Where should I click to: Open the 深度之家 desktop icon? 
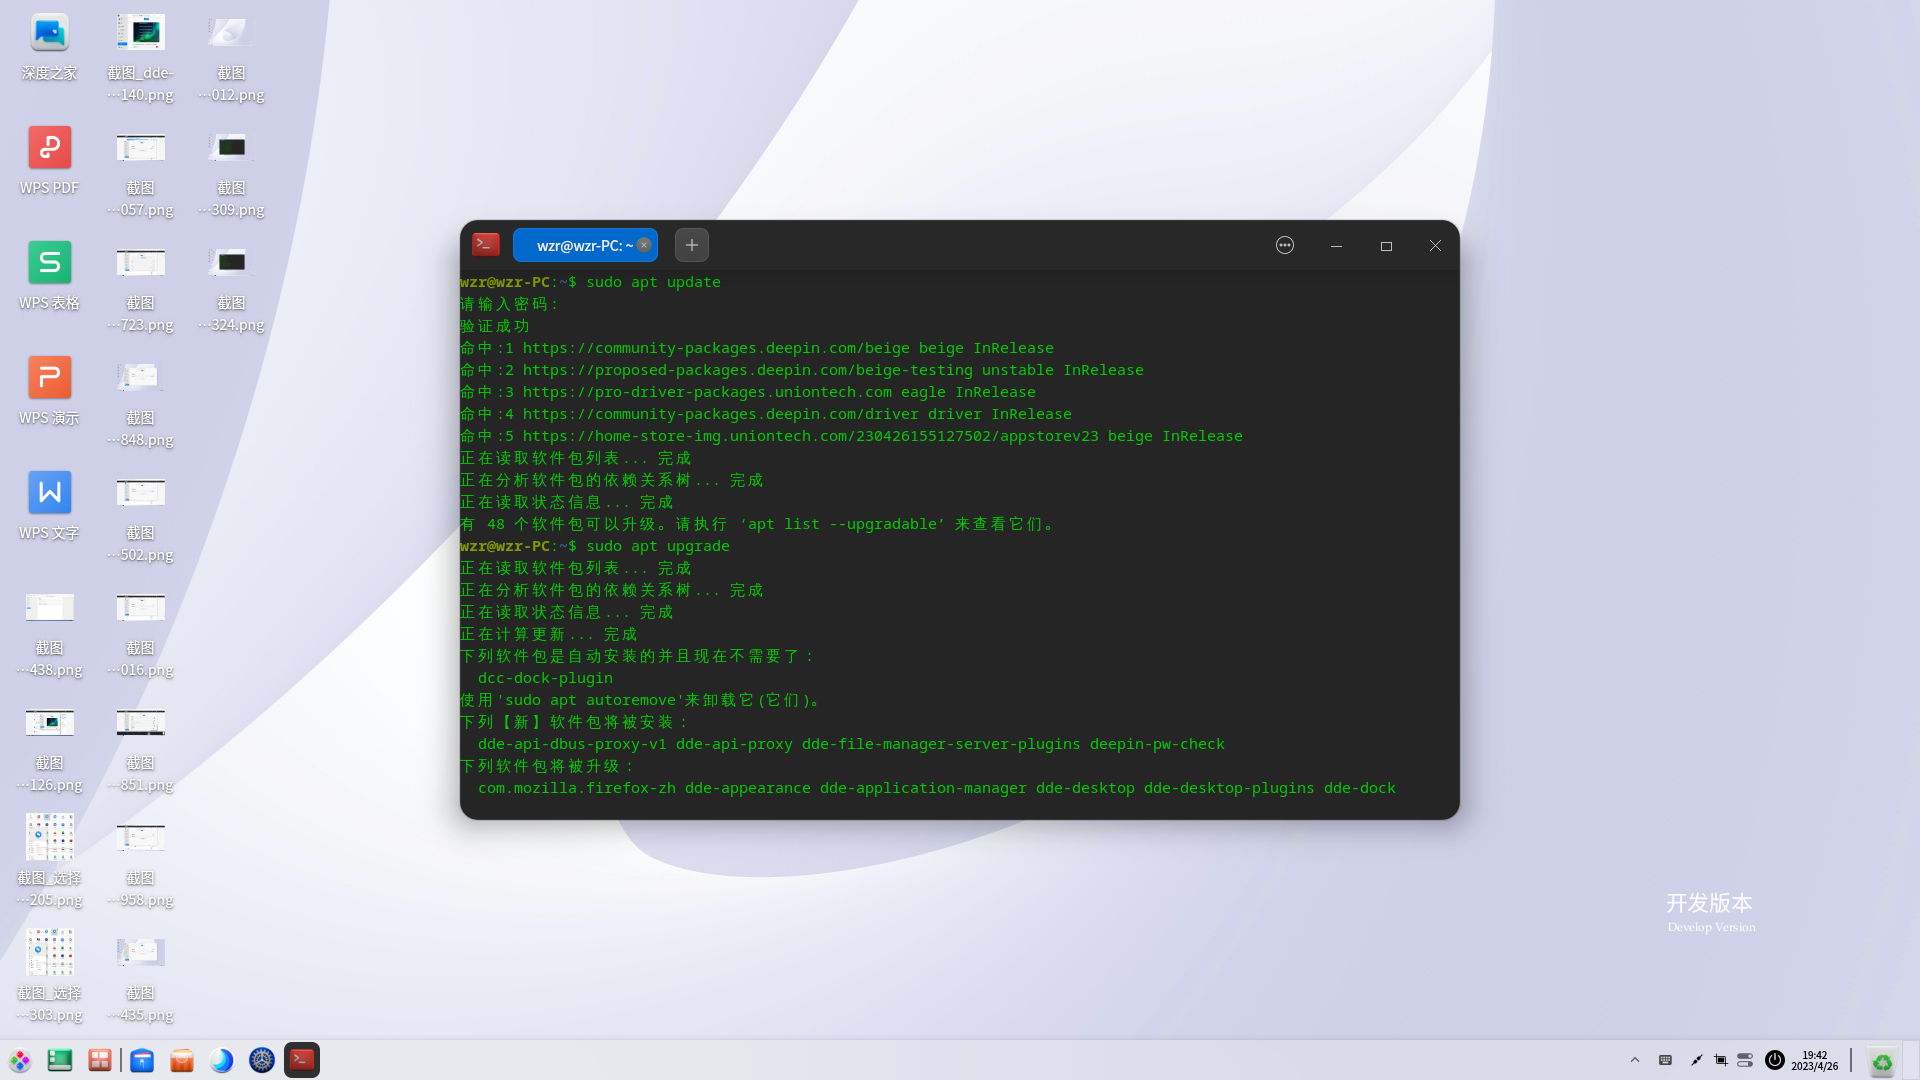48,30
